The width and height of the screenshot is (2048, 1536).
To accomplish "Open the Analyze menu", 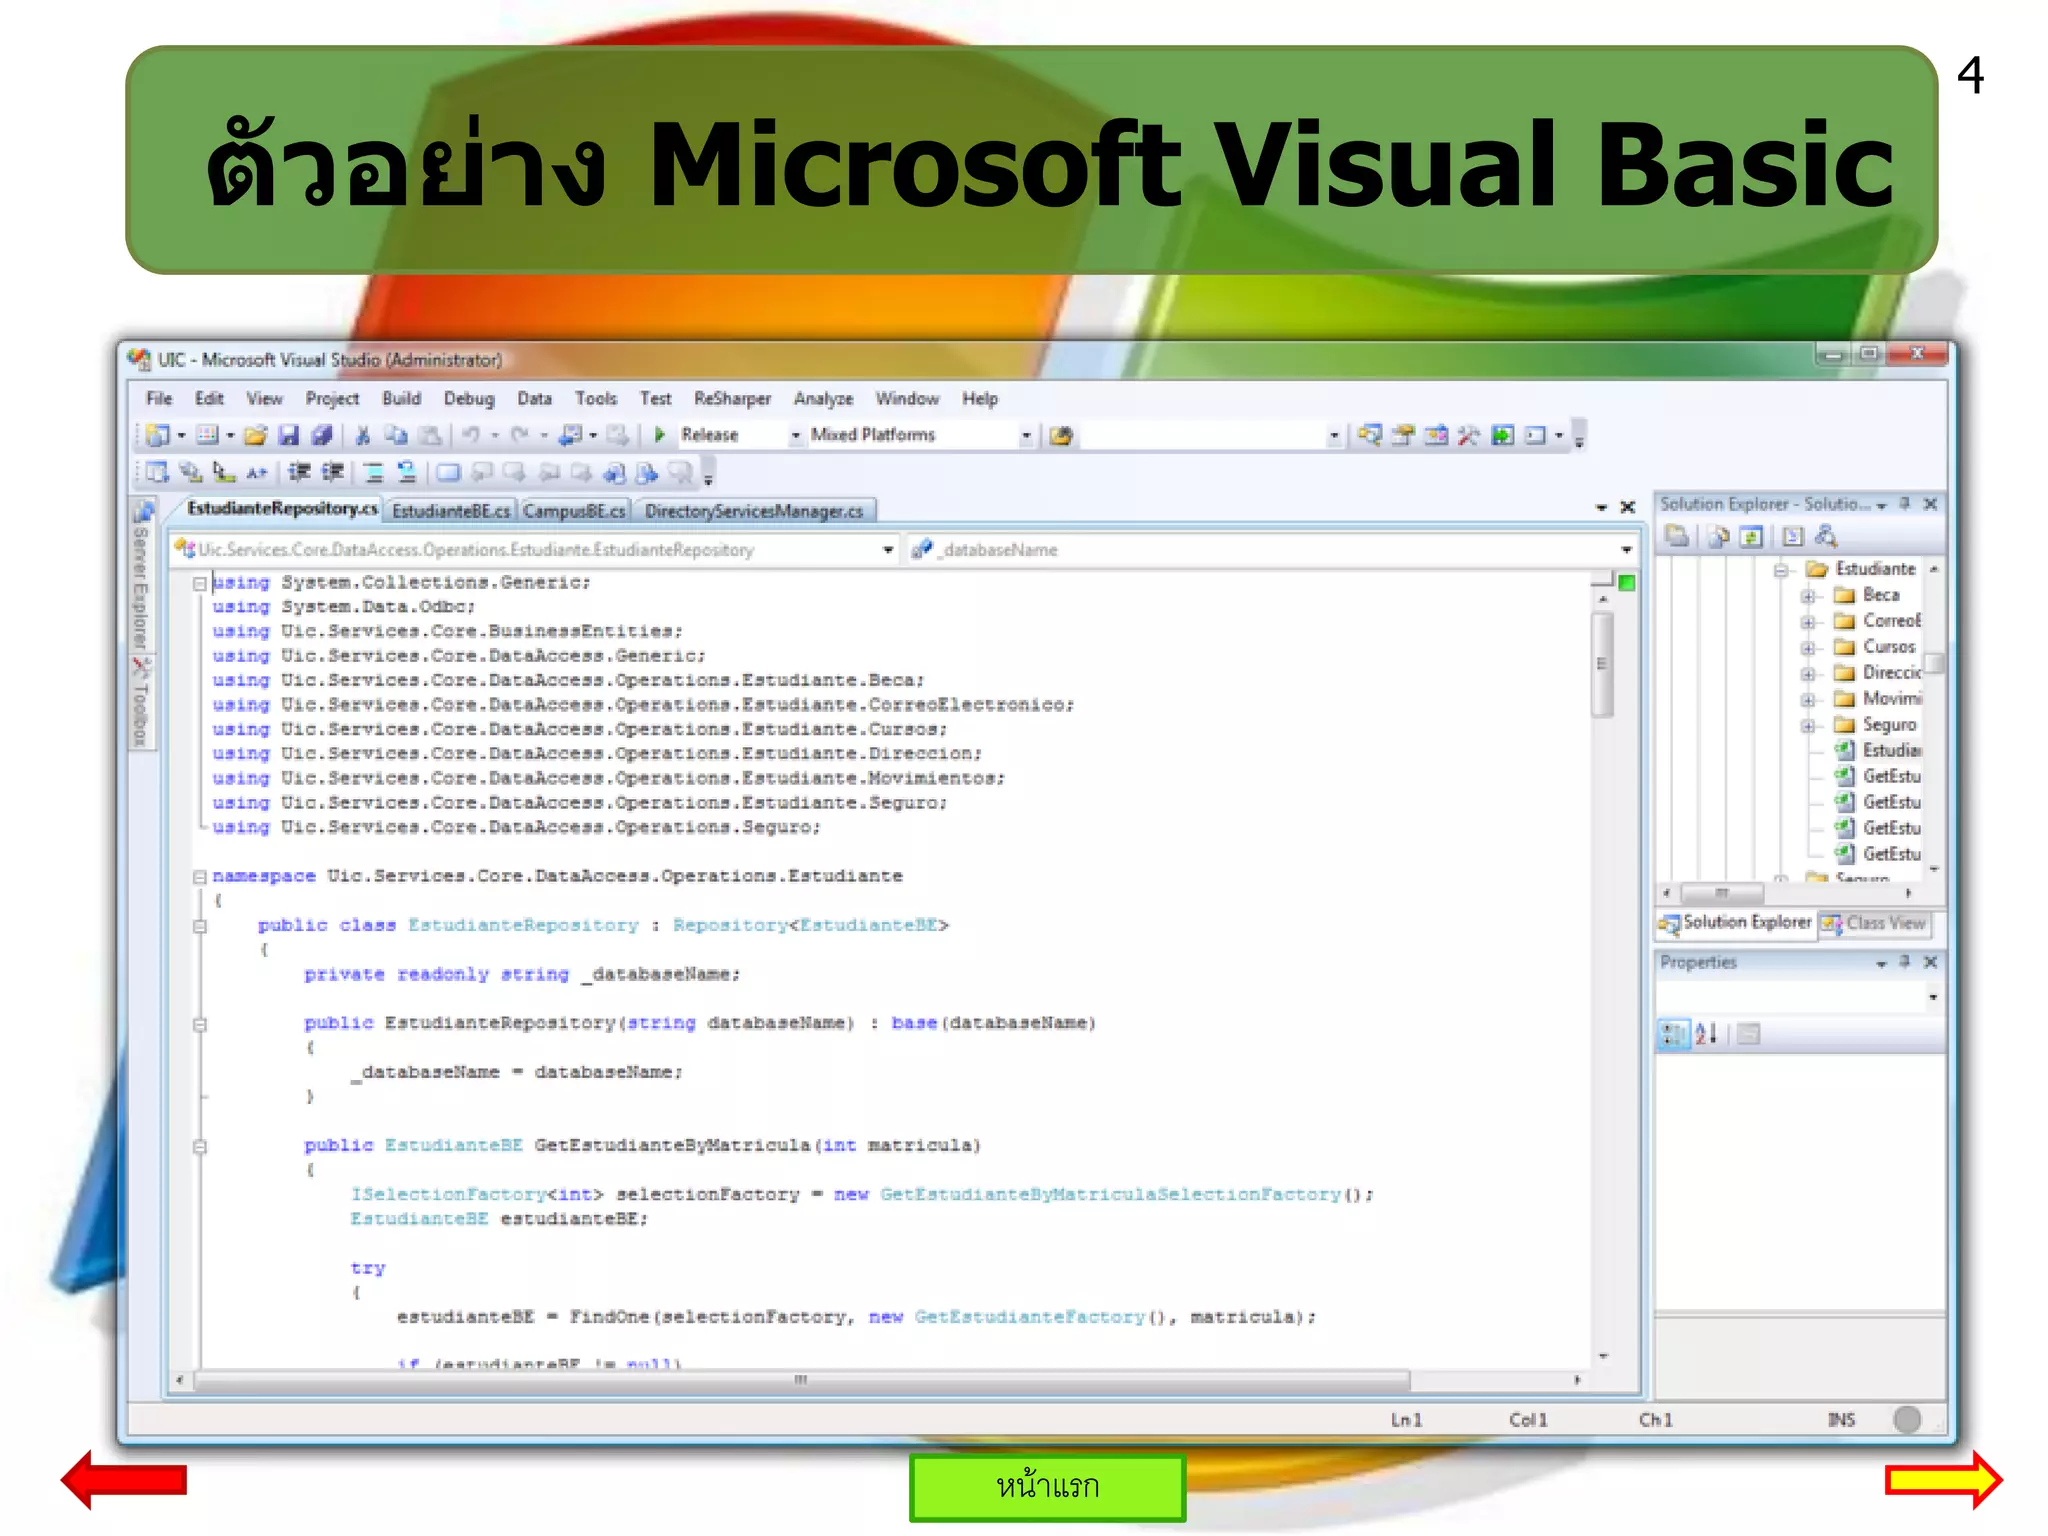I will pyautogui.click(x=823, y=398).
